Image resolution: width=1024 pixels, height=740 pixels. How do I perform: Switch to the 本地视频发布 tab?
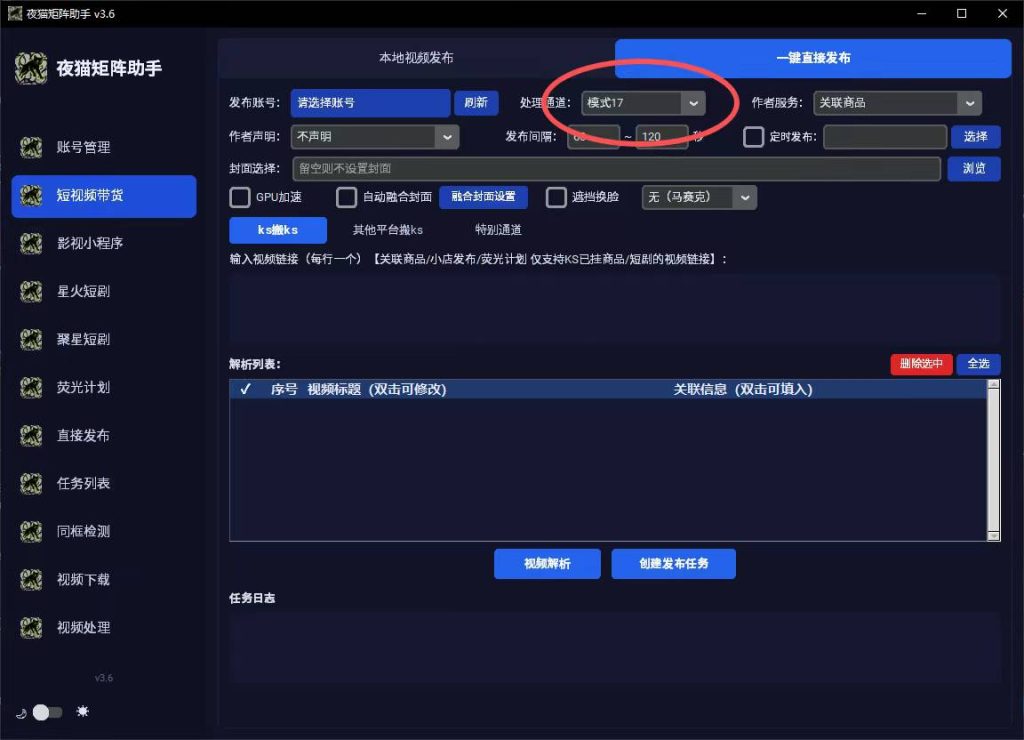coord(416,57)
